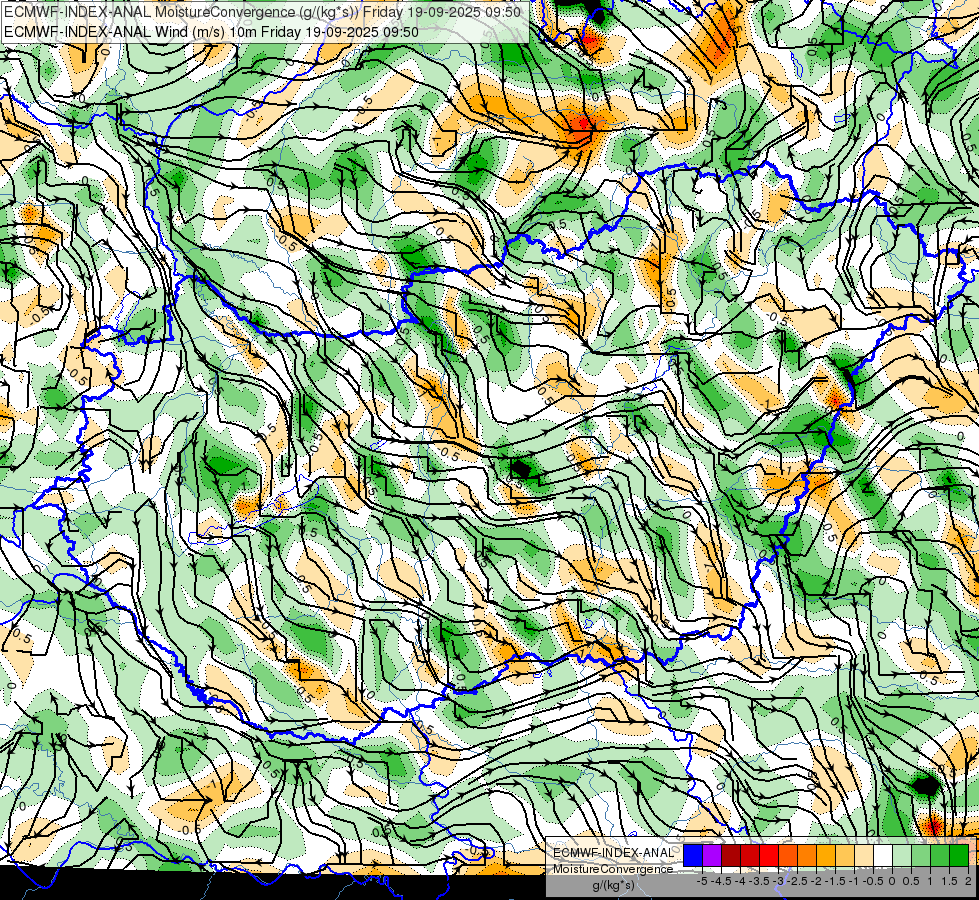Click the '-5' tick label in legend
Image resolution: width=979 pixels, height=900 pixels.
(x=702, y=881)
